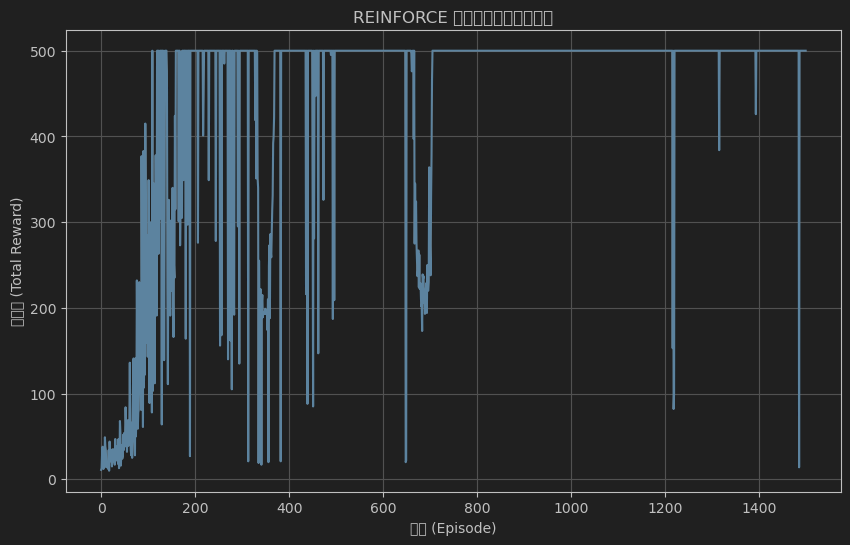Select y-axis tick label 400

coord(46,137)
